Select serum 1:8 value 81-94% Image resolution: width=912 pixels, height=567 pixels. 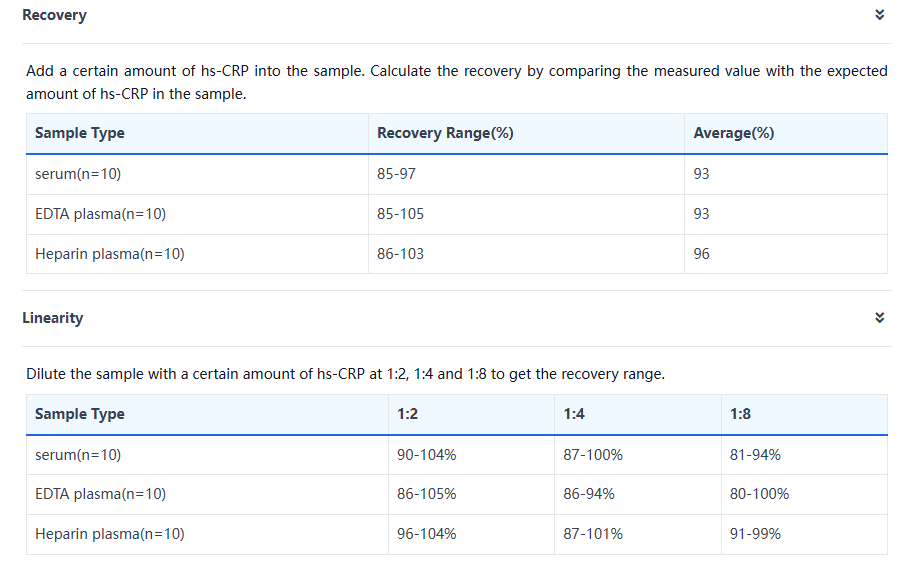click(x=755, y=455)
